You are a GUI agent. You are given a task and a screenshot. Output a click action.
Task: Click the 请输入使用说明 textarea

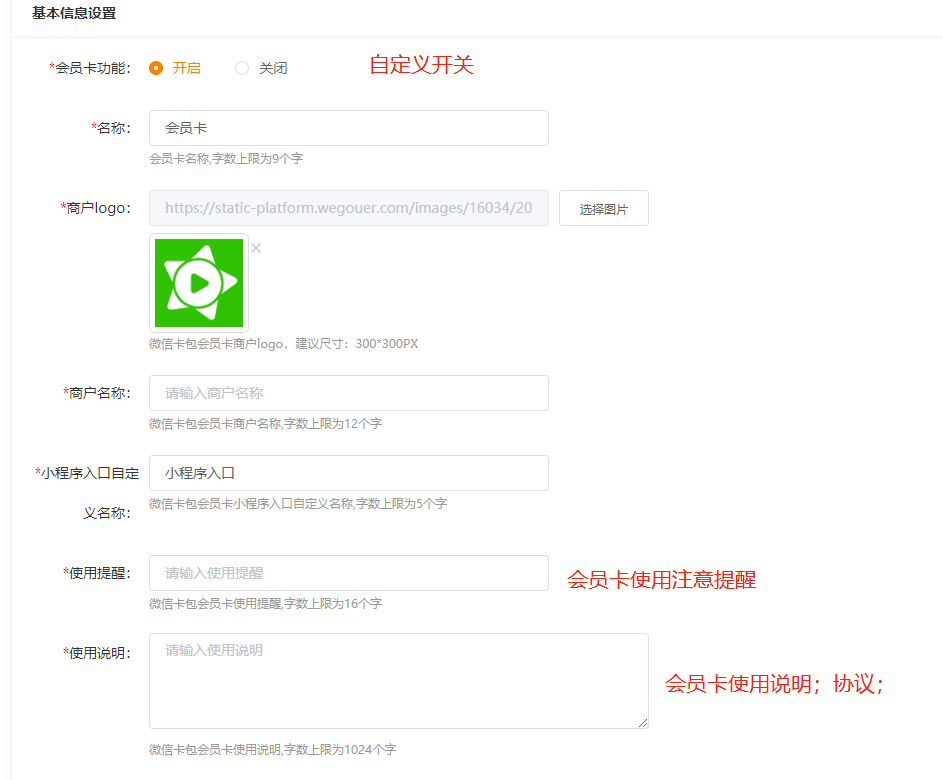click(399, 681)
